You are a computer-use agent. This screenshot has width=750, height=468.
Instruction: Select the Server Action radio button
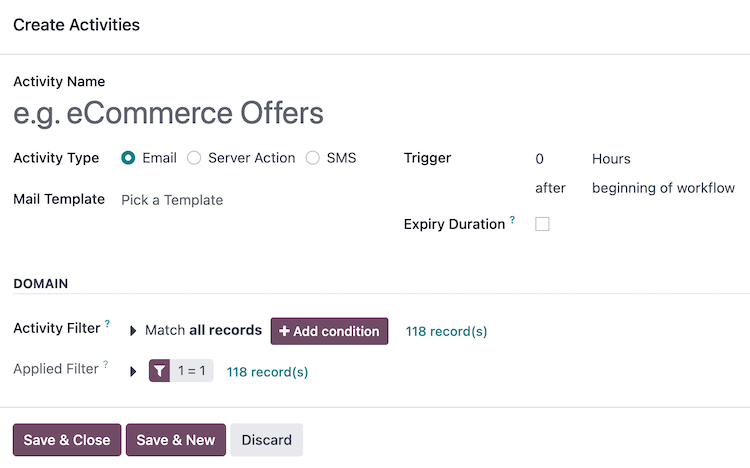194,158
